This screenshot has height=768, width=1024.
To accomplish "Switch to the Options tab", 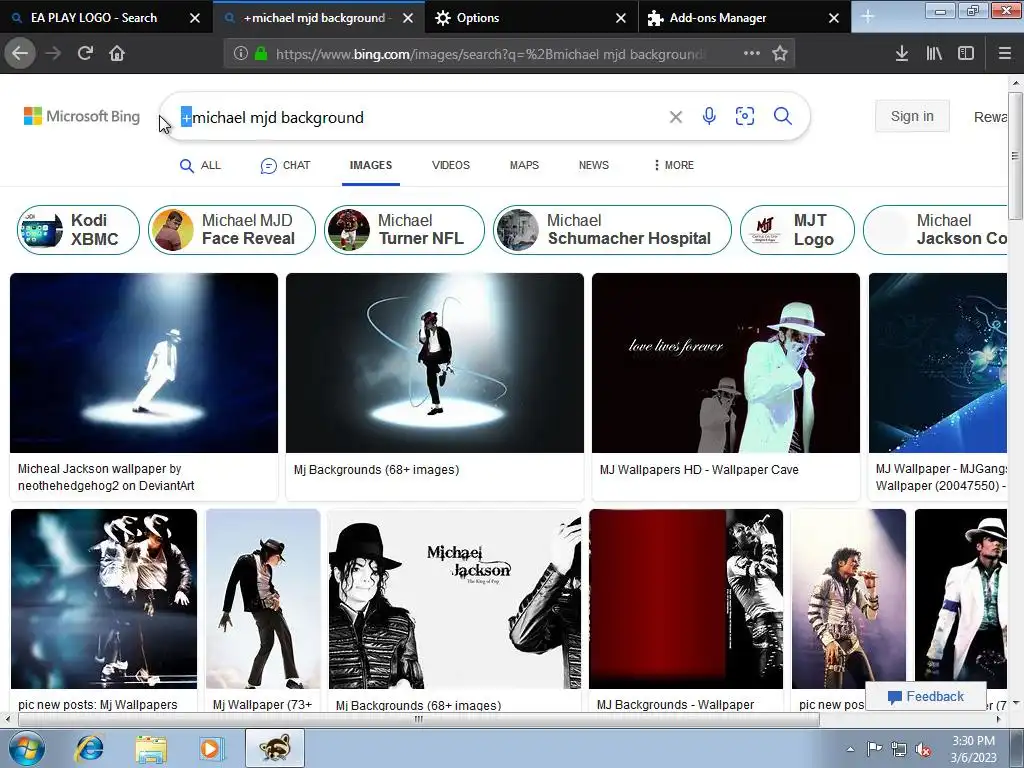I will click(x=477, y=18).
